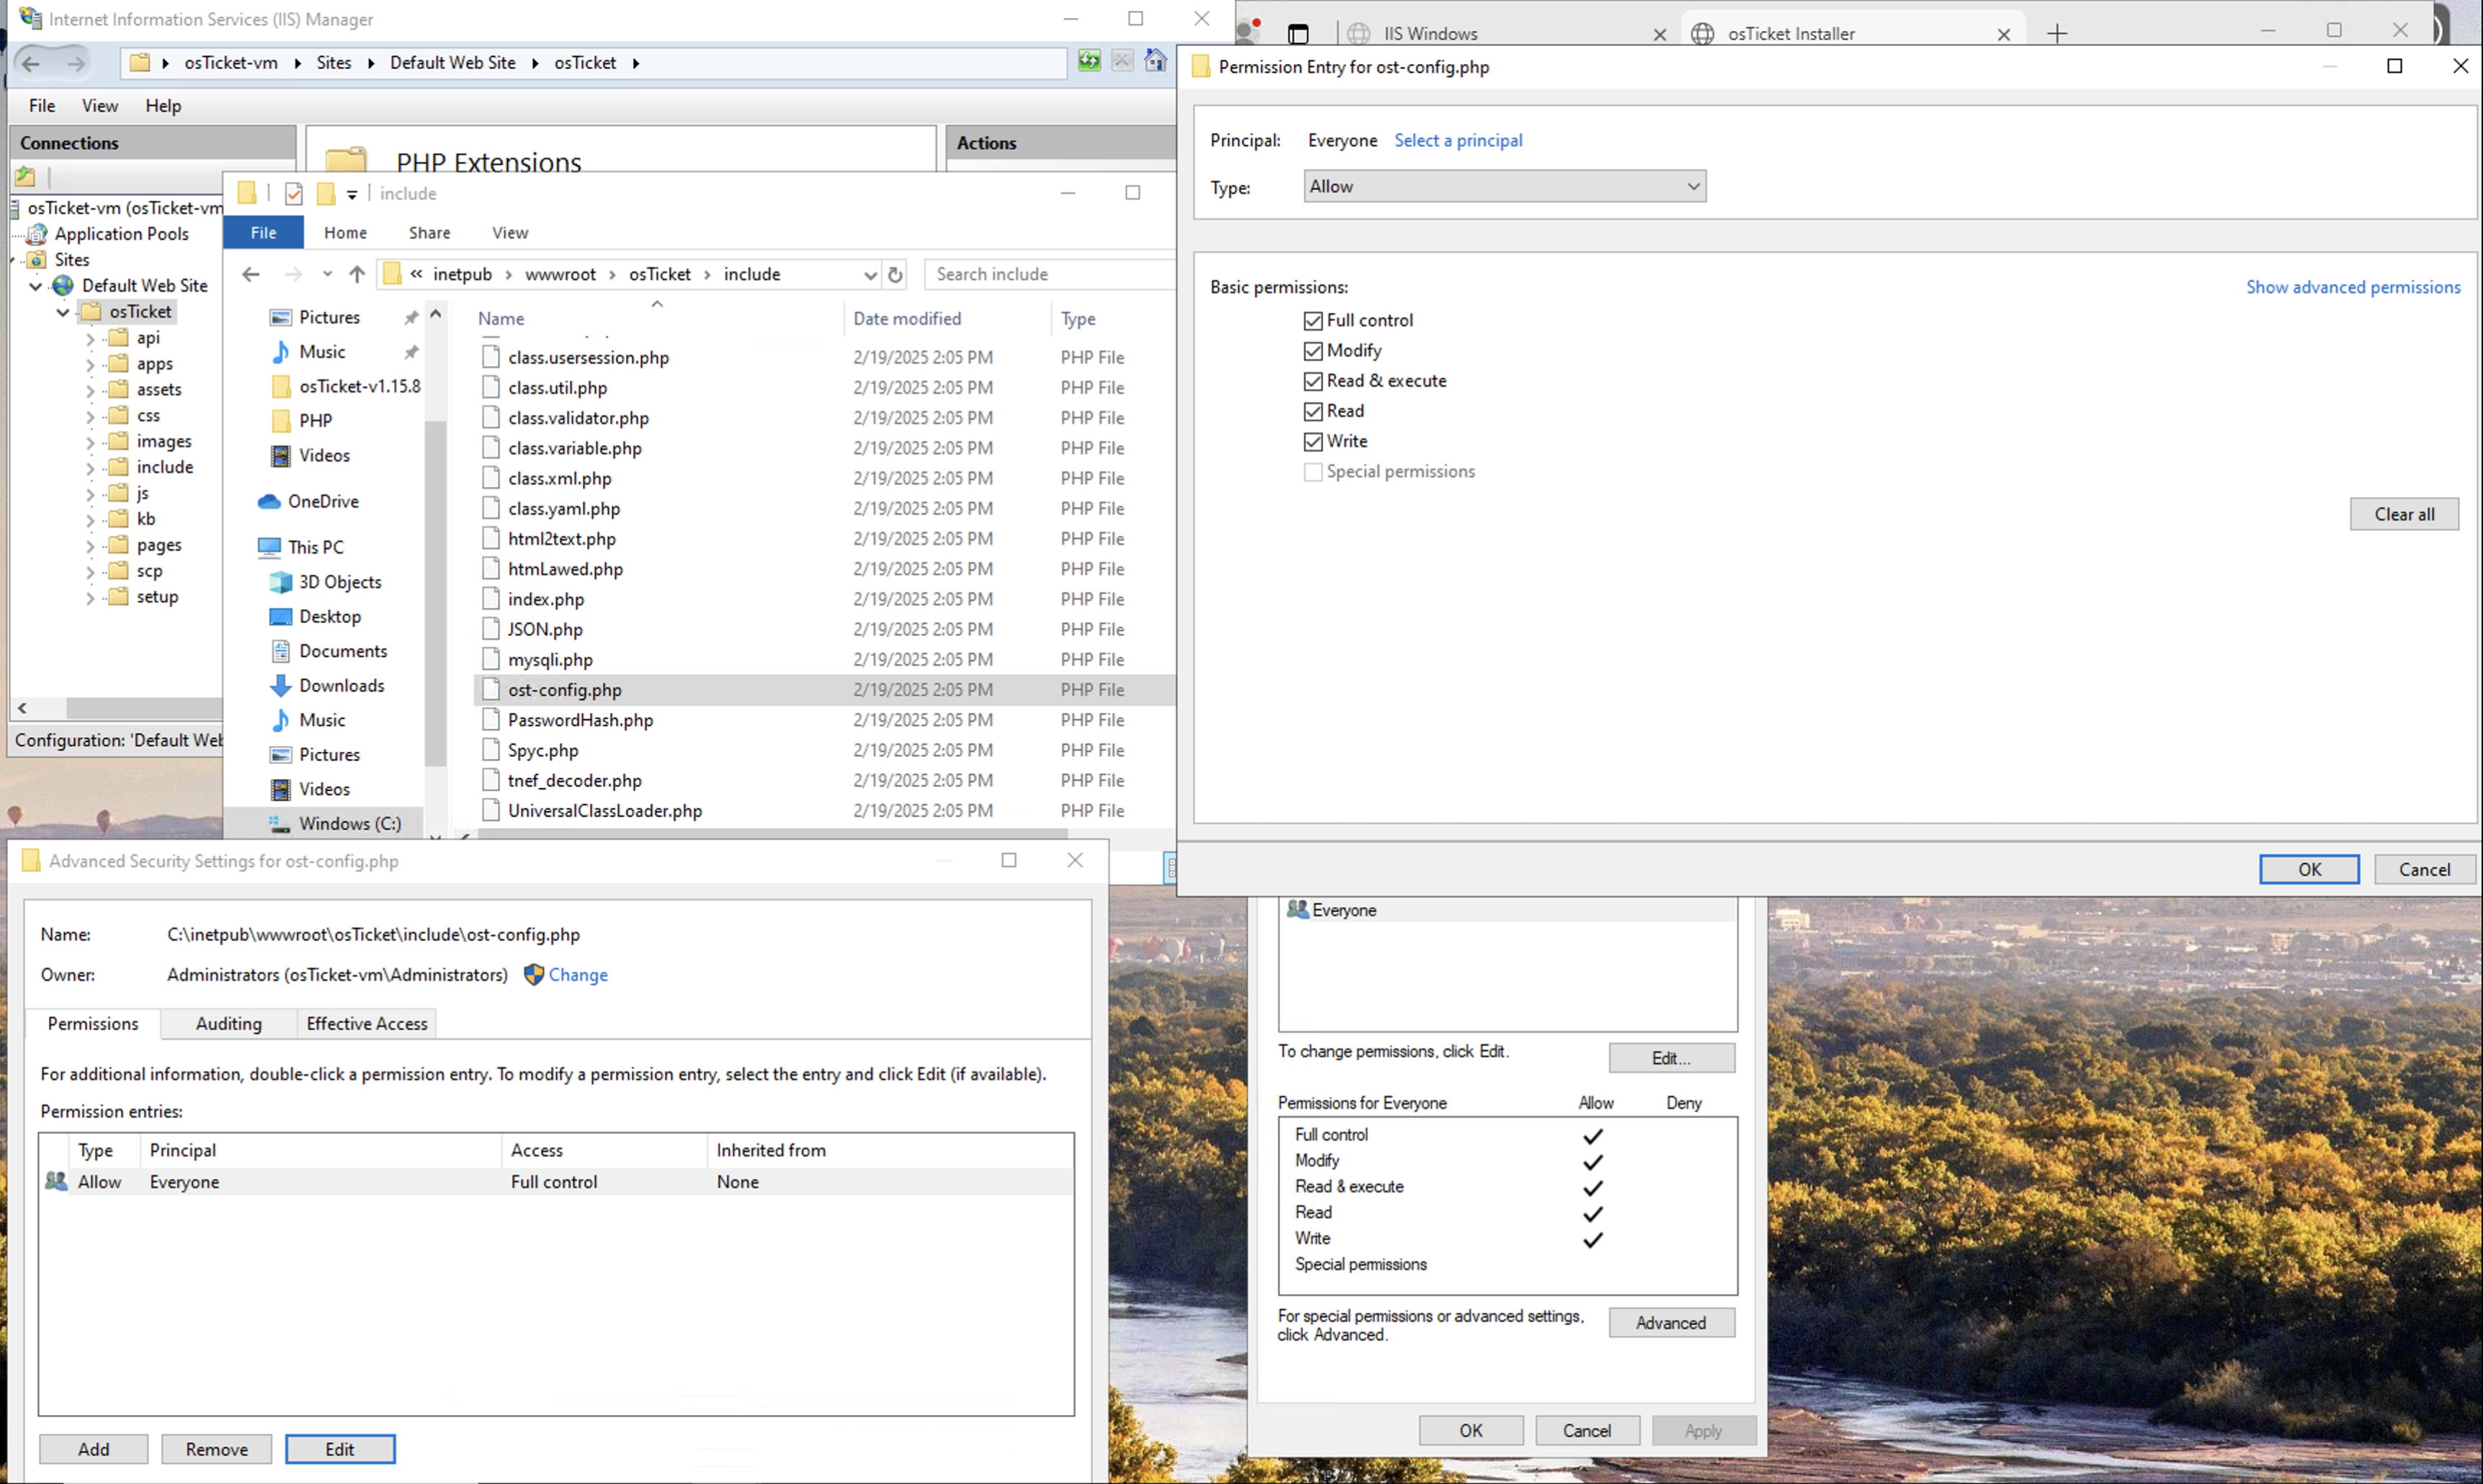This screenshot has width=2483, height=1484.
Task: Click the IIS Manager home icon
Action: (1155, 61)
